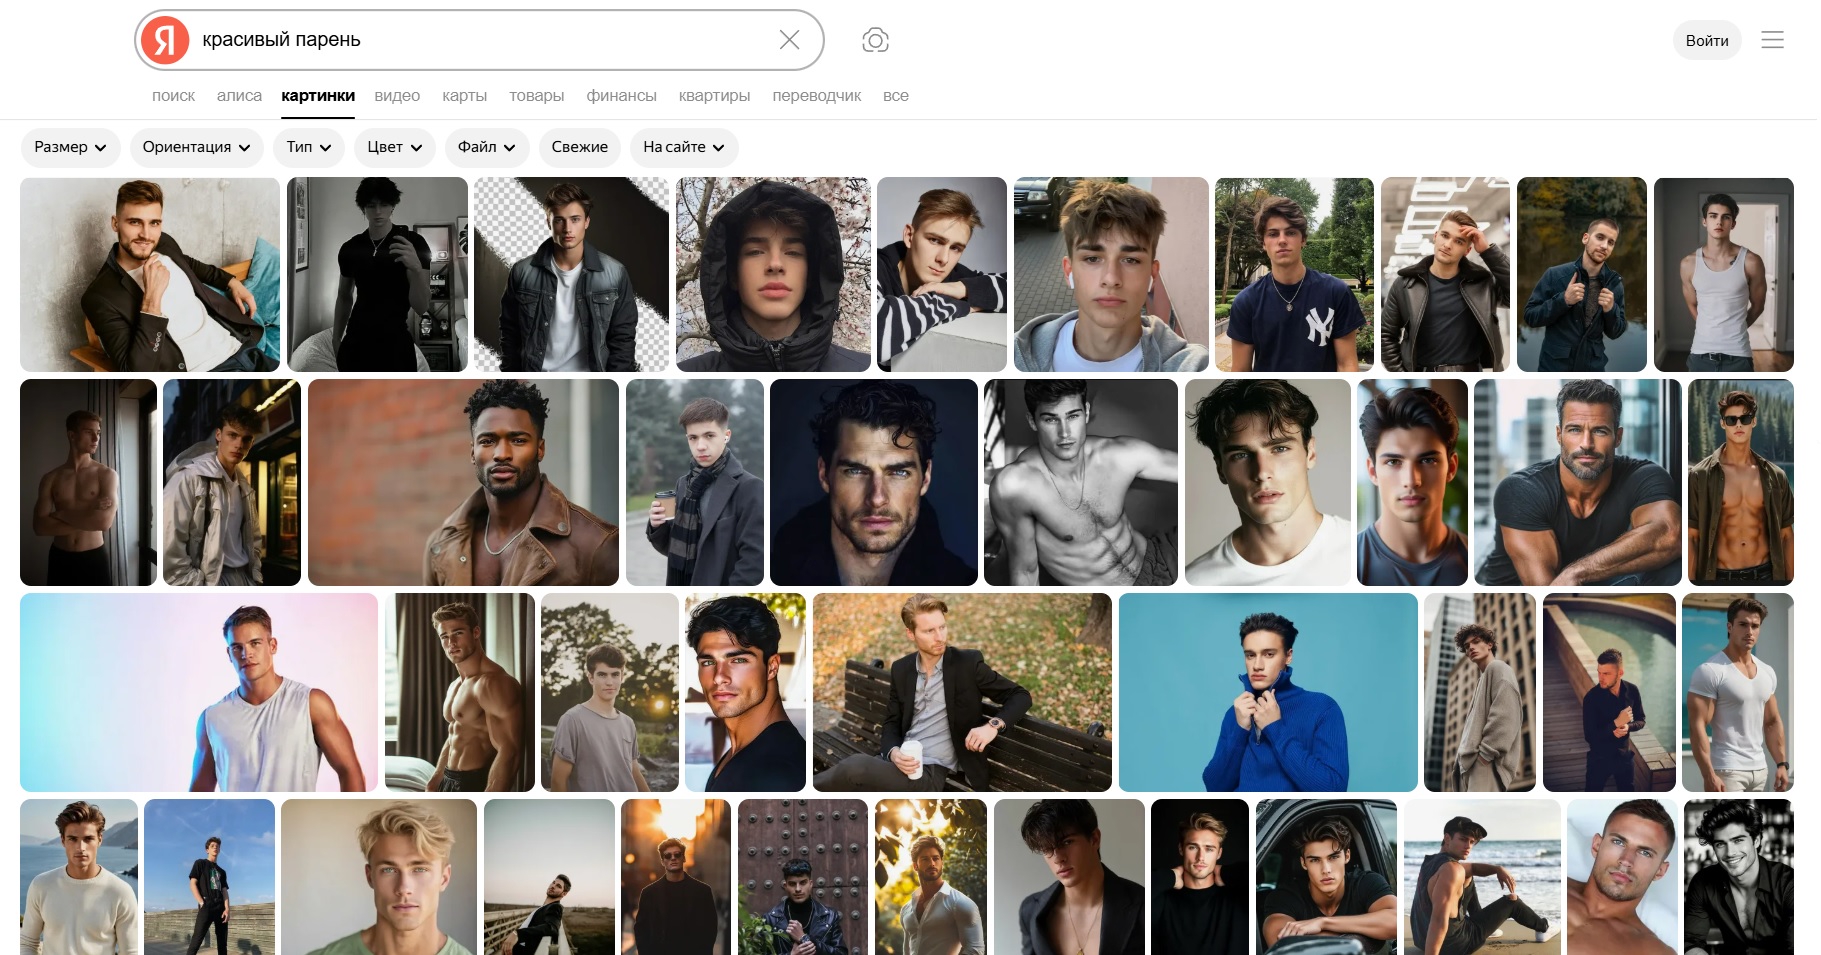The height and width of the screenshot is (955, 1821).
Task: Click the Войти button
Action: pyautogui.click(x=1707, y=40)
